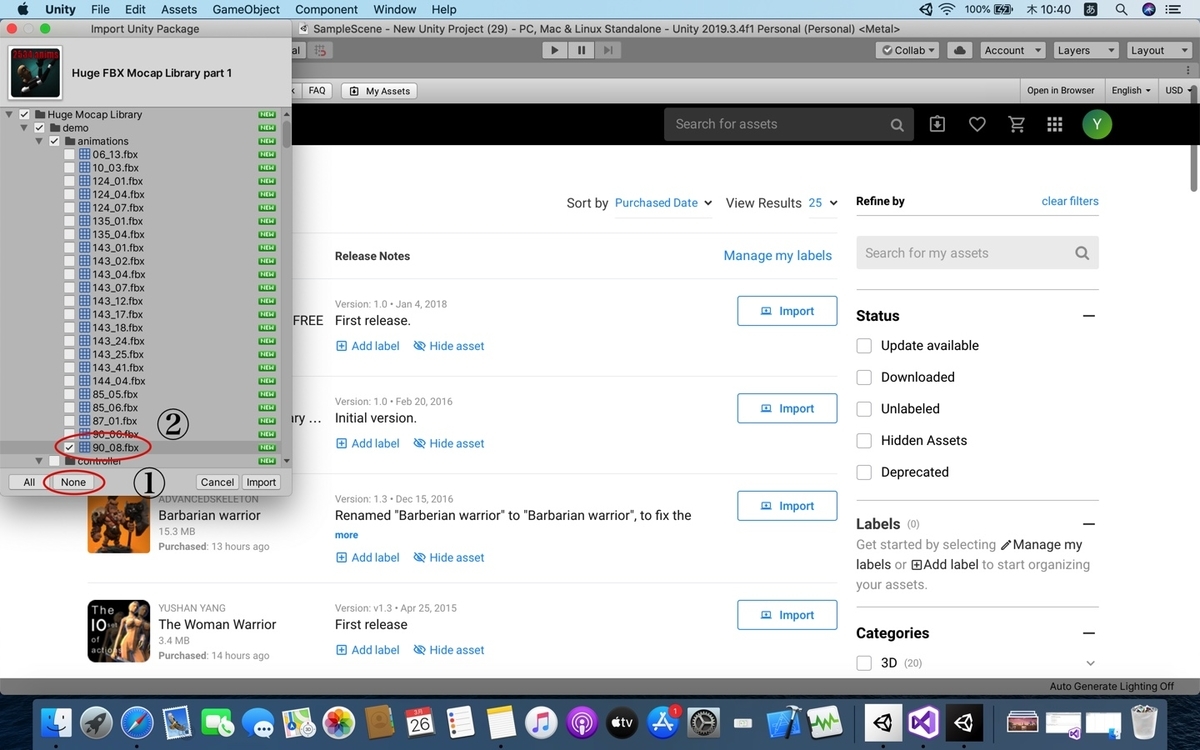1200x750 pixels.
Task: Toggle Huge Mocap Library folder checkbox
Action: pyautogui.click(x=25, y=115)
